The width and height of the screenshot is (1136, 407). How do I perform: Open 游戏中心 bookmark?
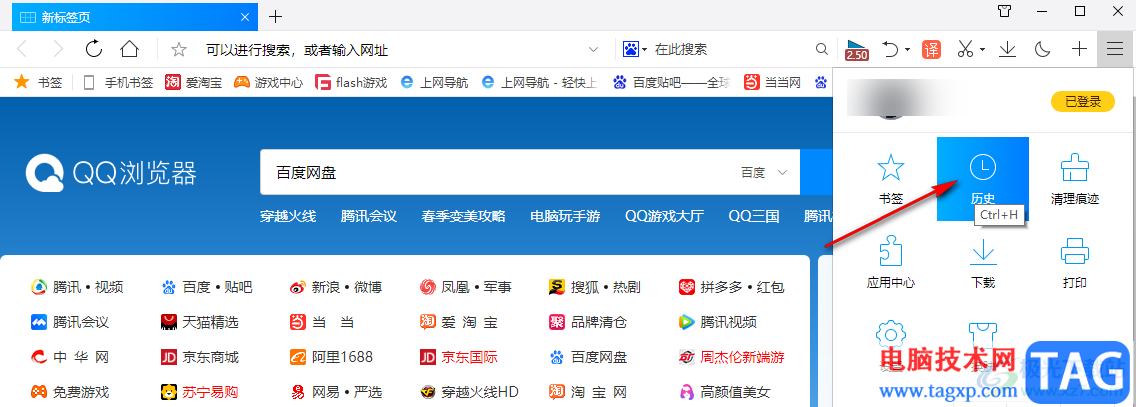tap(269, 83)
